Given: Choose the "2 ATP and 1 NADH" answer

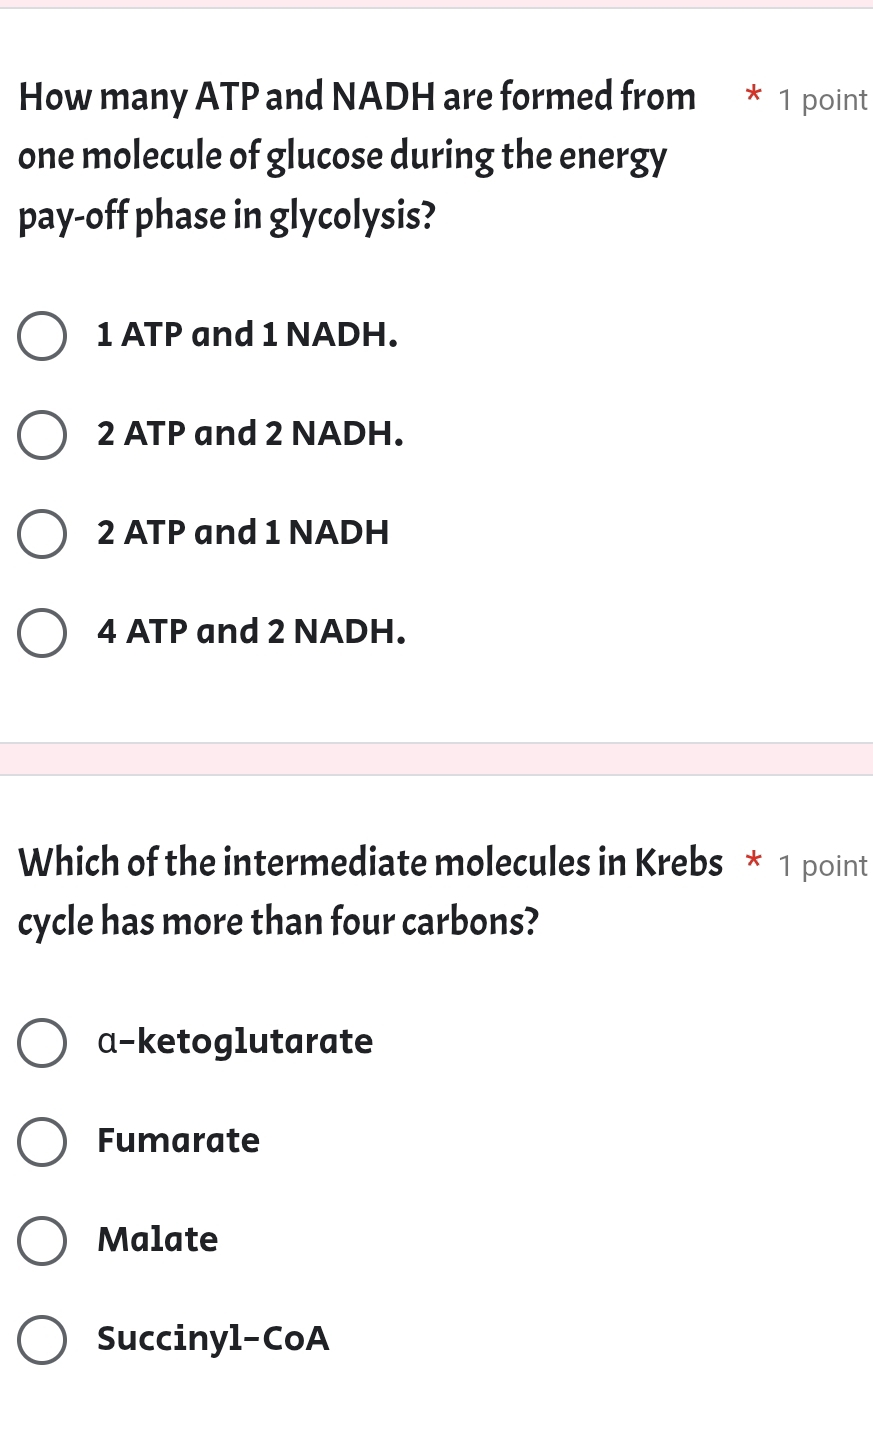Looking at the screenshot, I should 41,534.
